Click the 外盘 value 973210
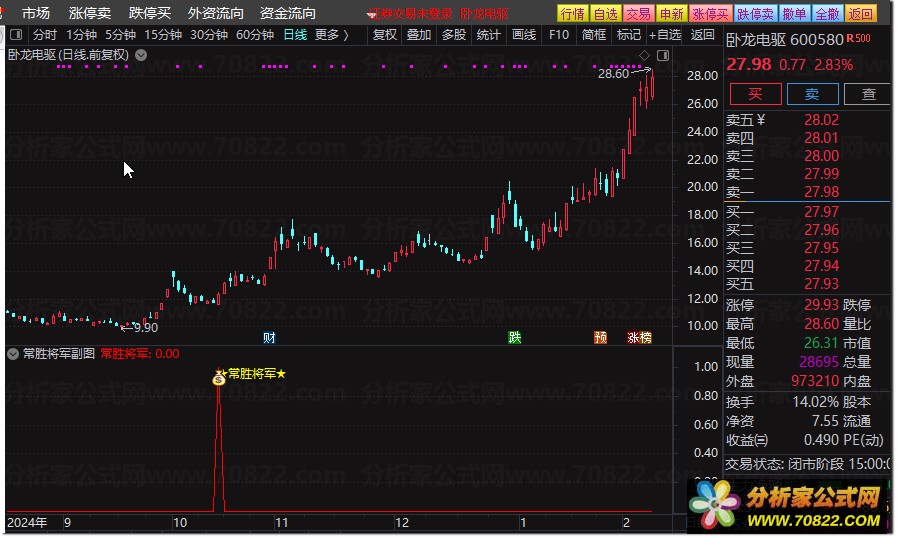The width and height of the screenshot is (897, 537). coord(815,380)
